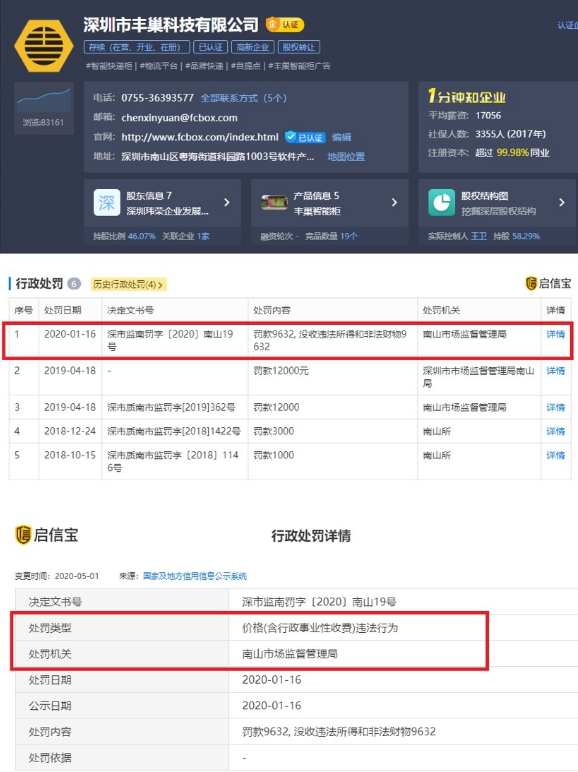This screenshot has height=772, width=578.
Task: Click the orange 认证 certification badge
Action: [285, 24]
